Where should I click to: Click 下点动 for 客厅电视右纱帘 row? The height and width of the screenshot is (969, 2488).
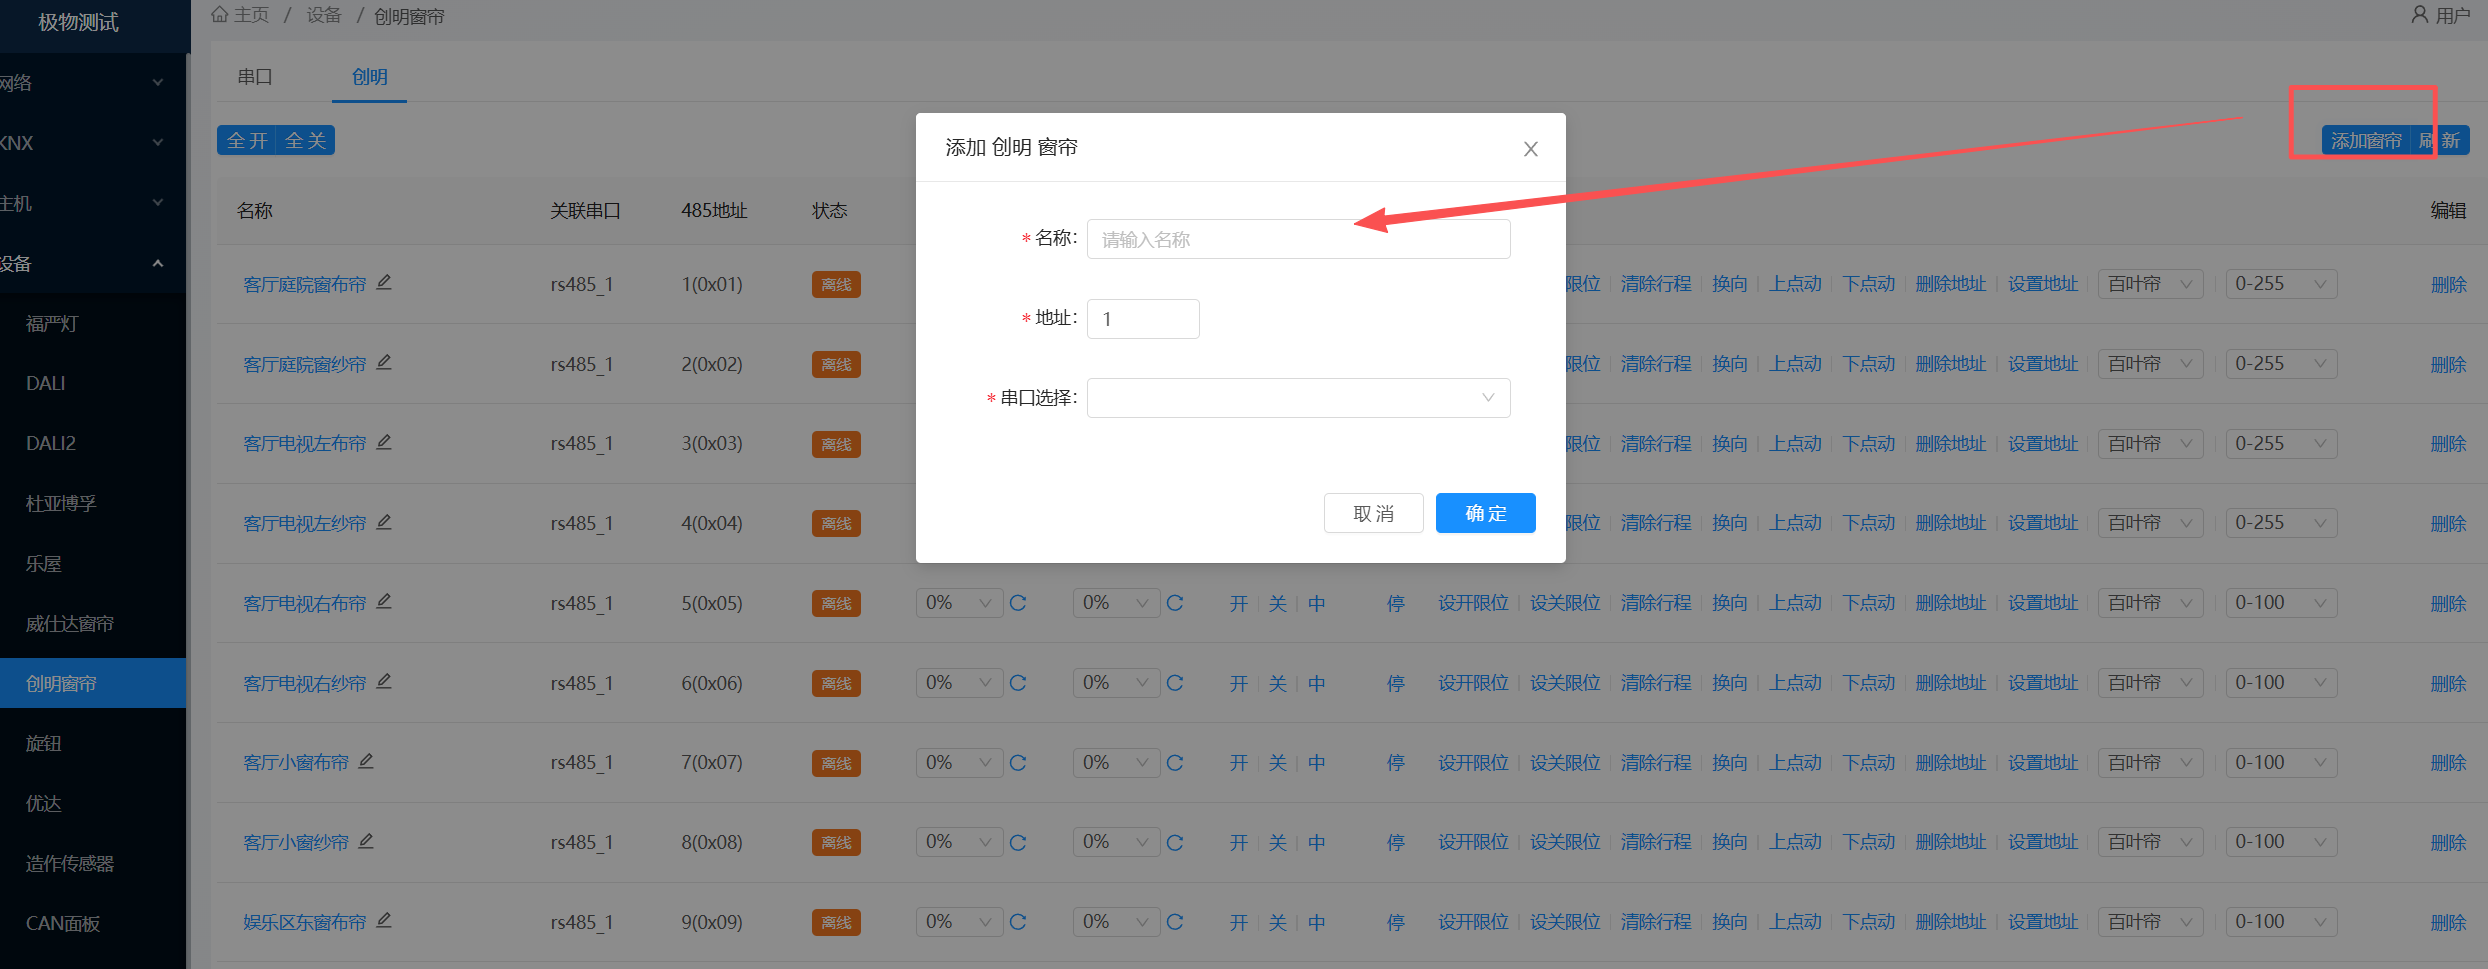(1869, 683)
